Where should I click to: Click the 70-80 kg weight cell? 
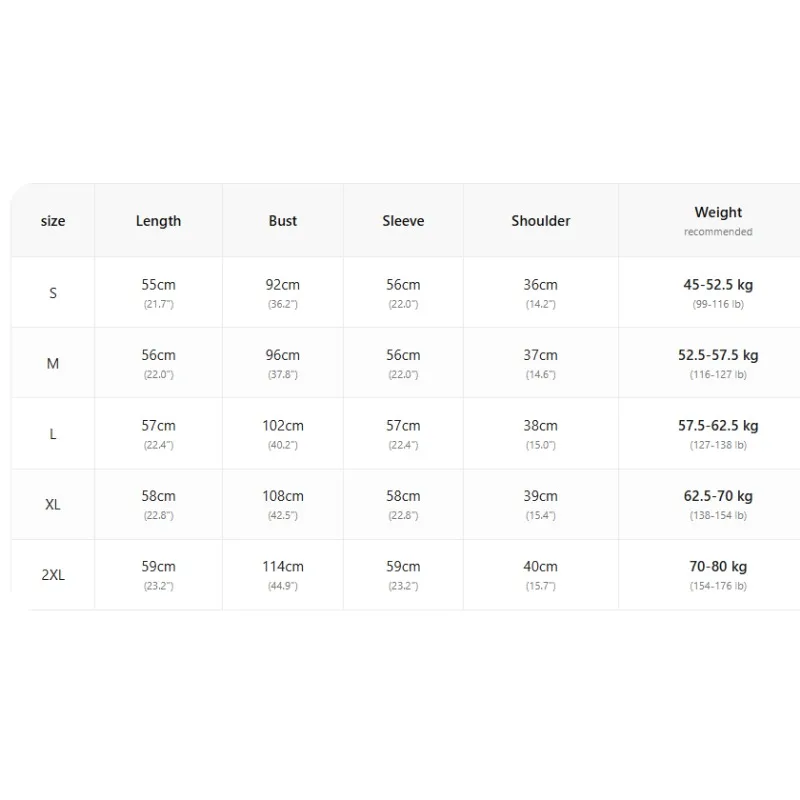tap(718, 574)
